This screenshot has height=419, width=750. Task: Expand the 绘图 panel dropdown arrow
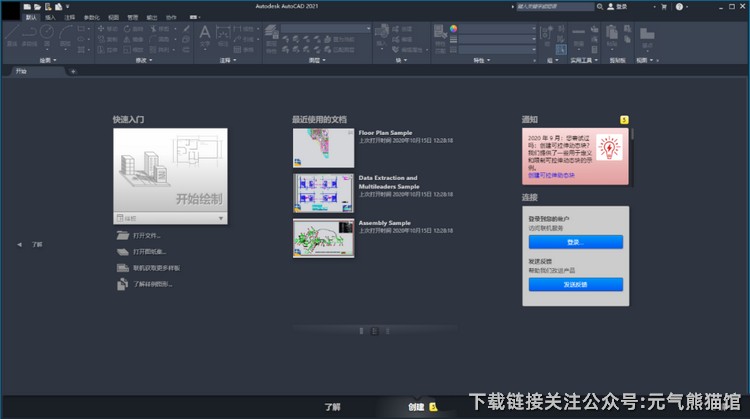pos(54,60)
